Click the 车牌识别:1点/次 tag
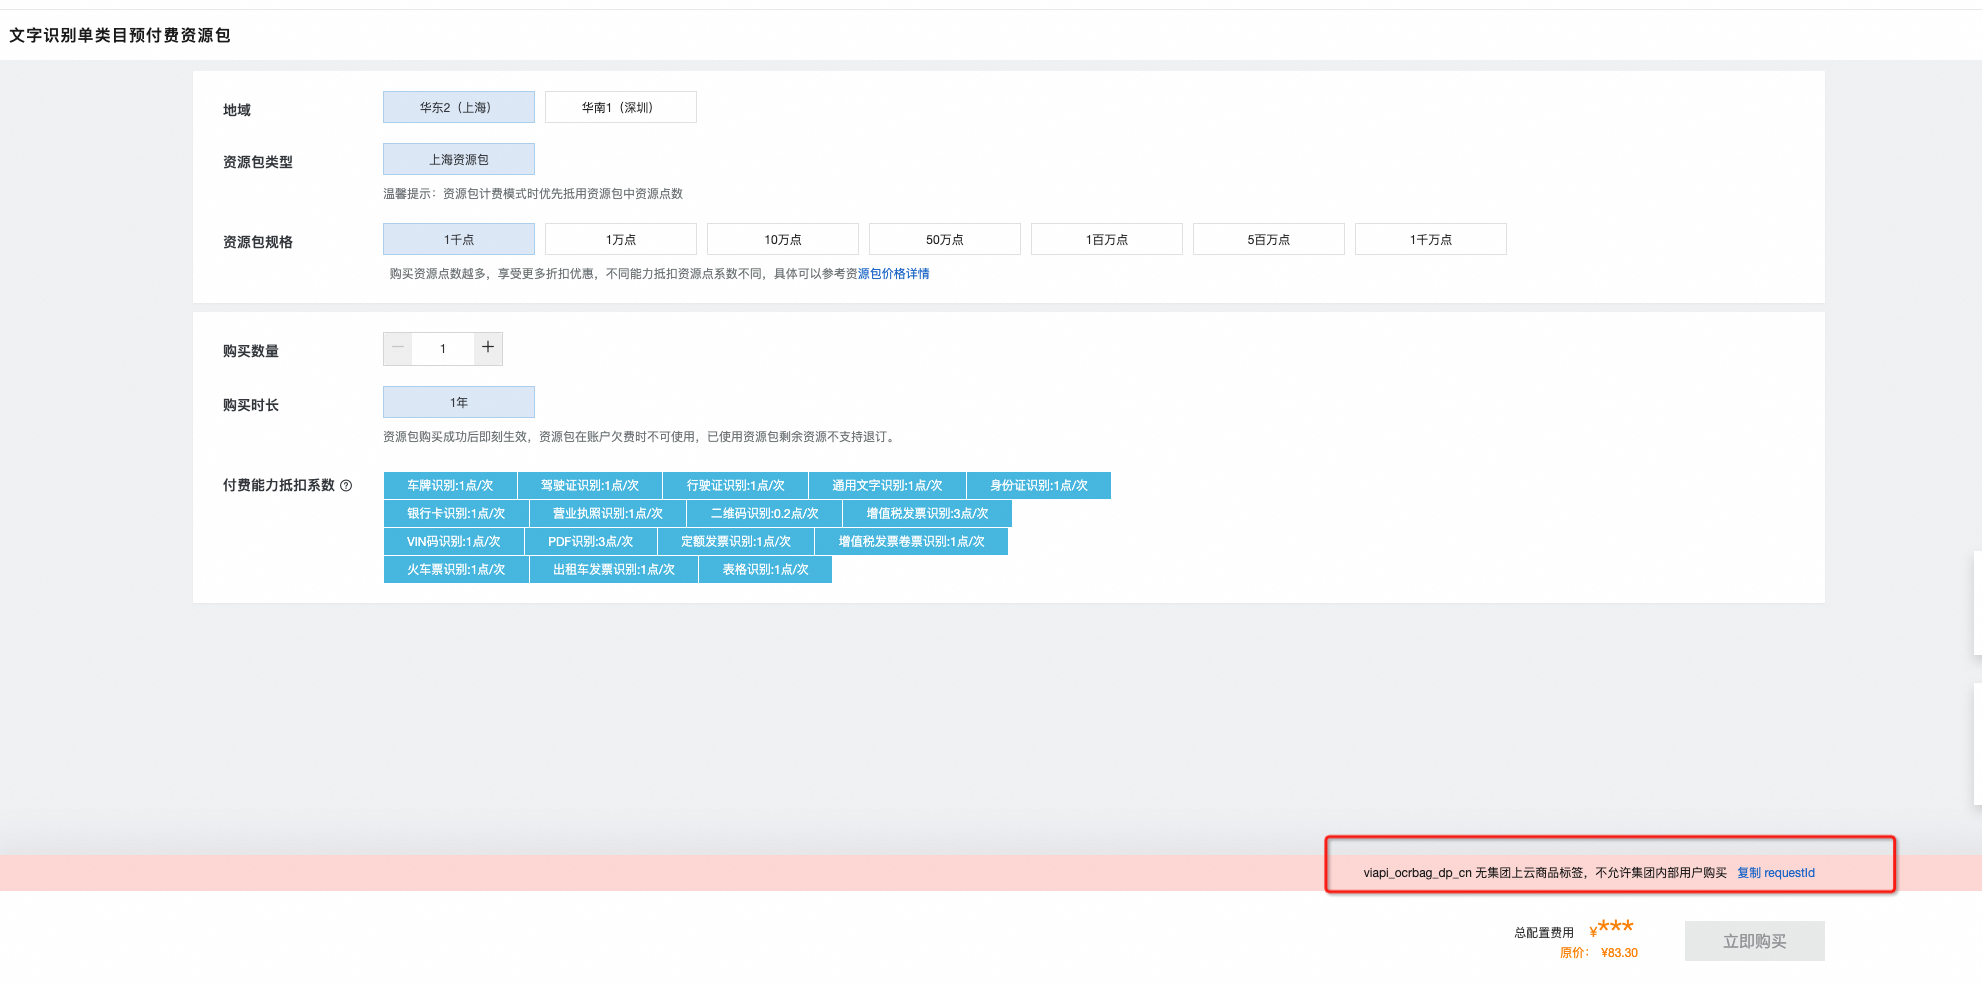Image resolution: width=1982 pixels, height=985 pixels. pyautogui.click(x=450, y=485)
